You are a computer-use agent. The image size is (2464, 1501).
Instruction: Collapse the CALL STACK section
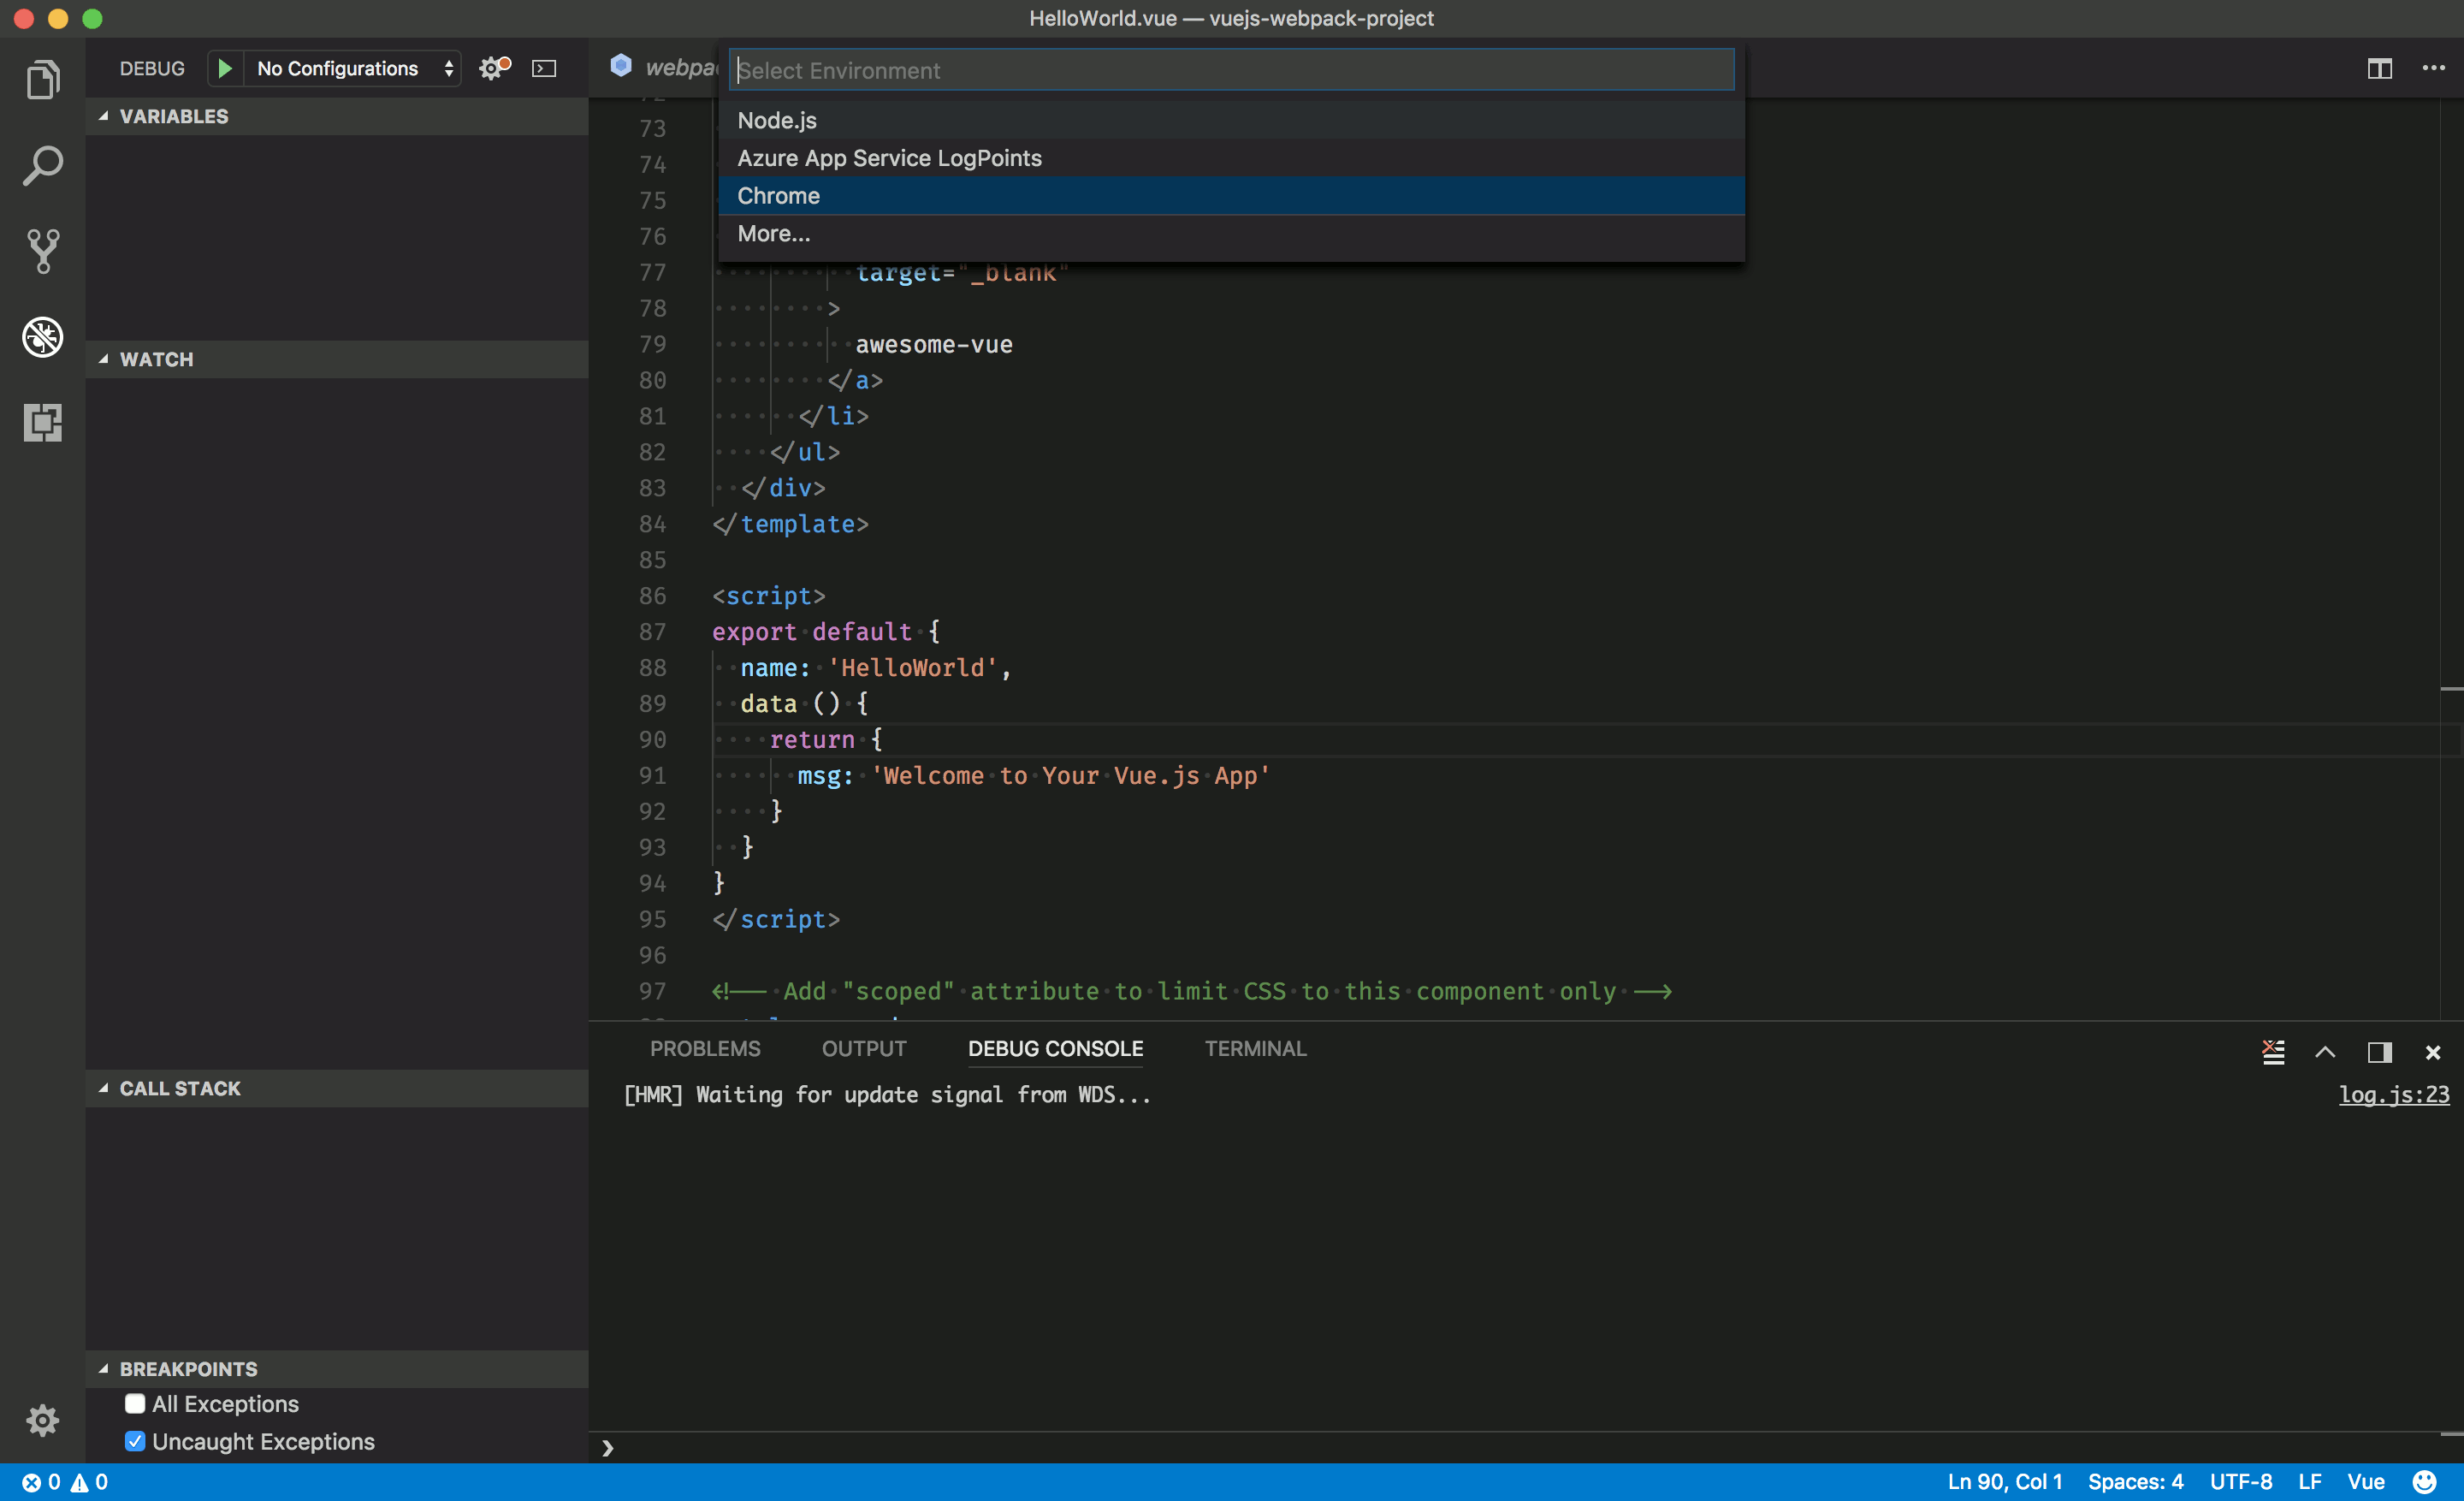click(x=179, y=1088)
